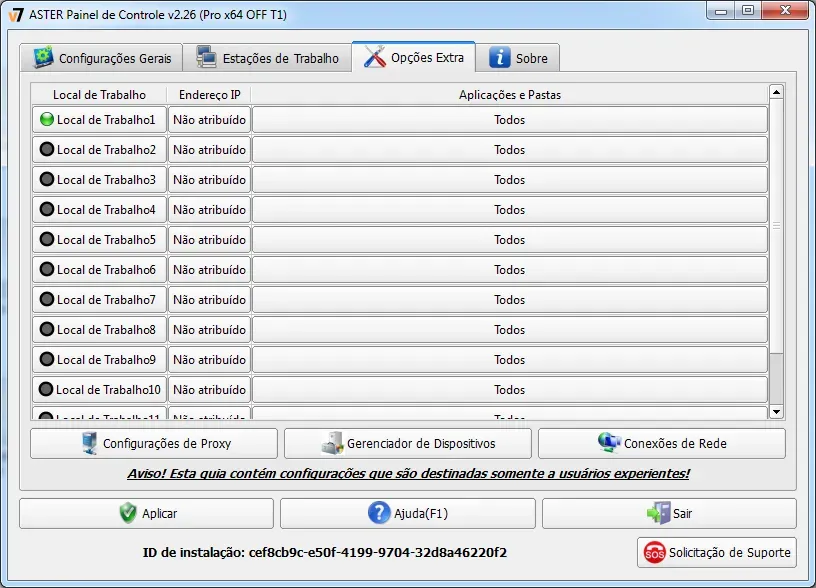Click the monitor icon on Estações de Trabalho
The image size is (816, 588).
[x=206, y=58]
